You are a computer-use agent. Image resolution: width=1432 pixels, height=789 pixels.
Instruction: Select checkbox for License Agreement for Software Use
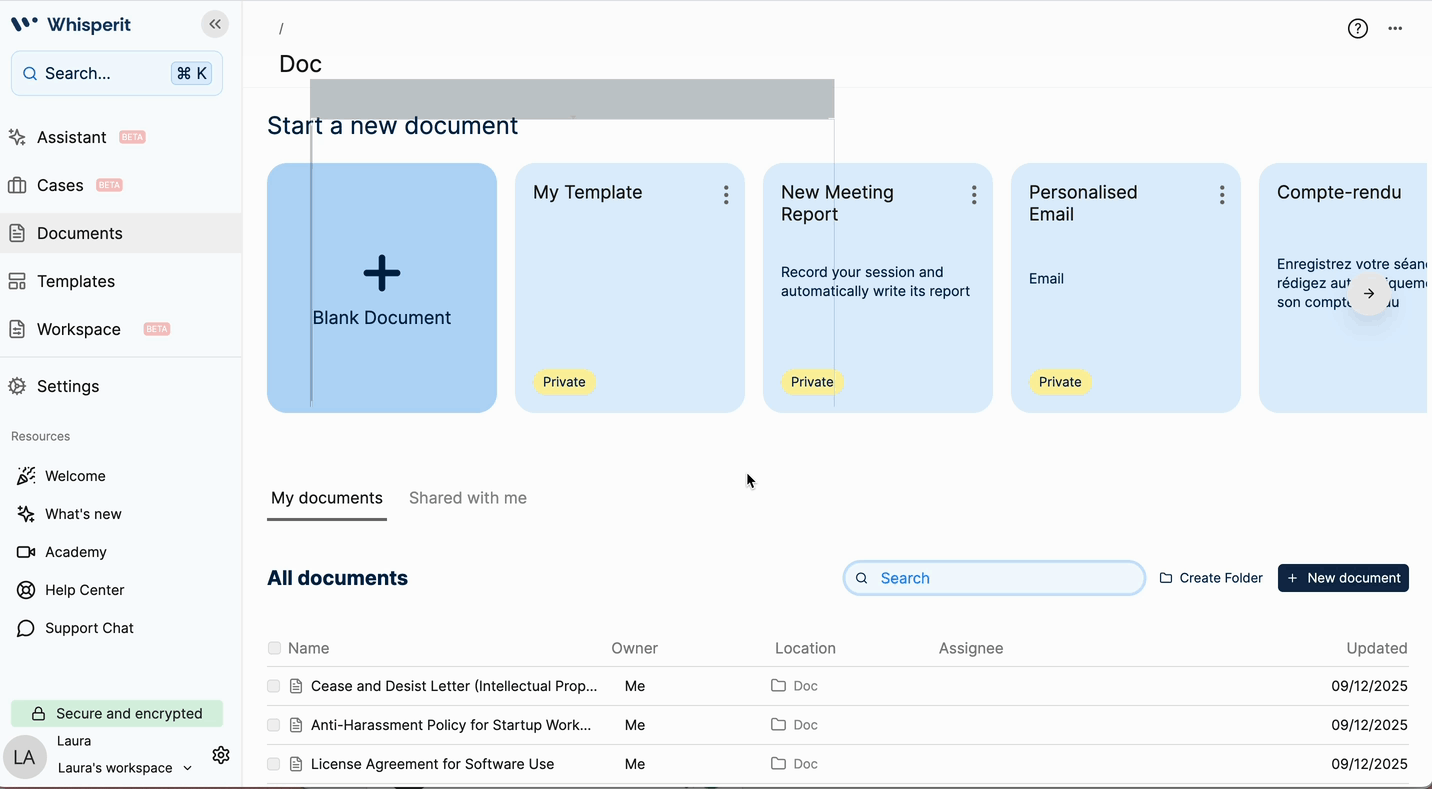(274, 764)
